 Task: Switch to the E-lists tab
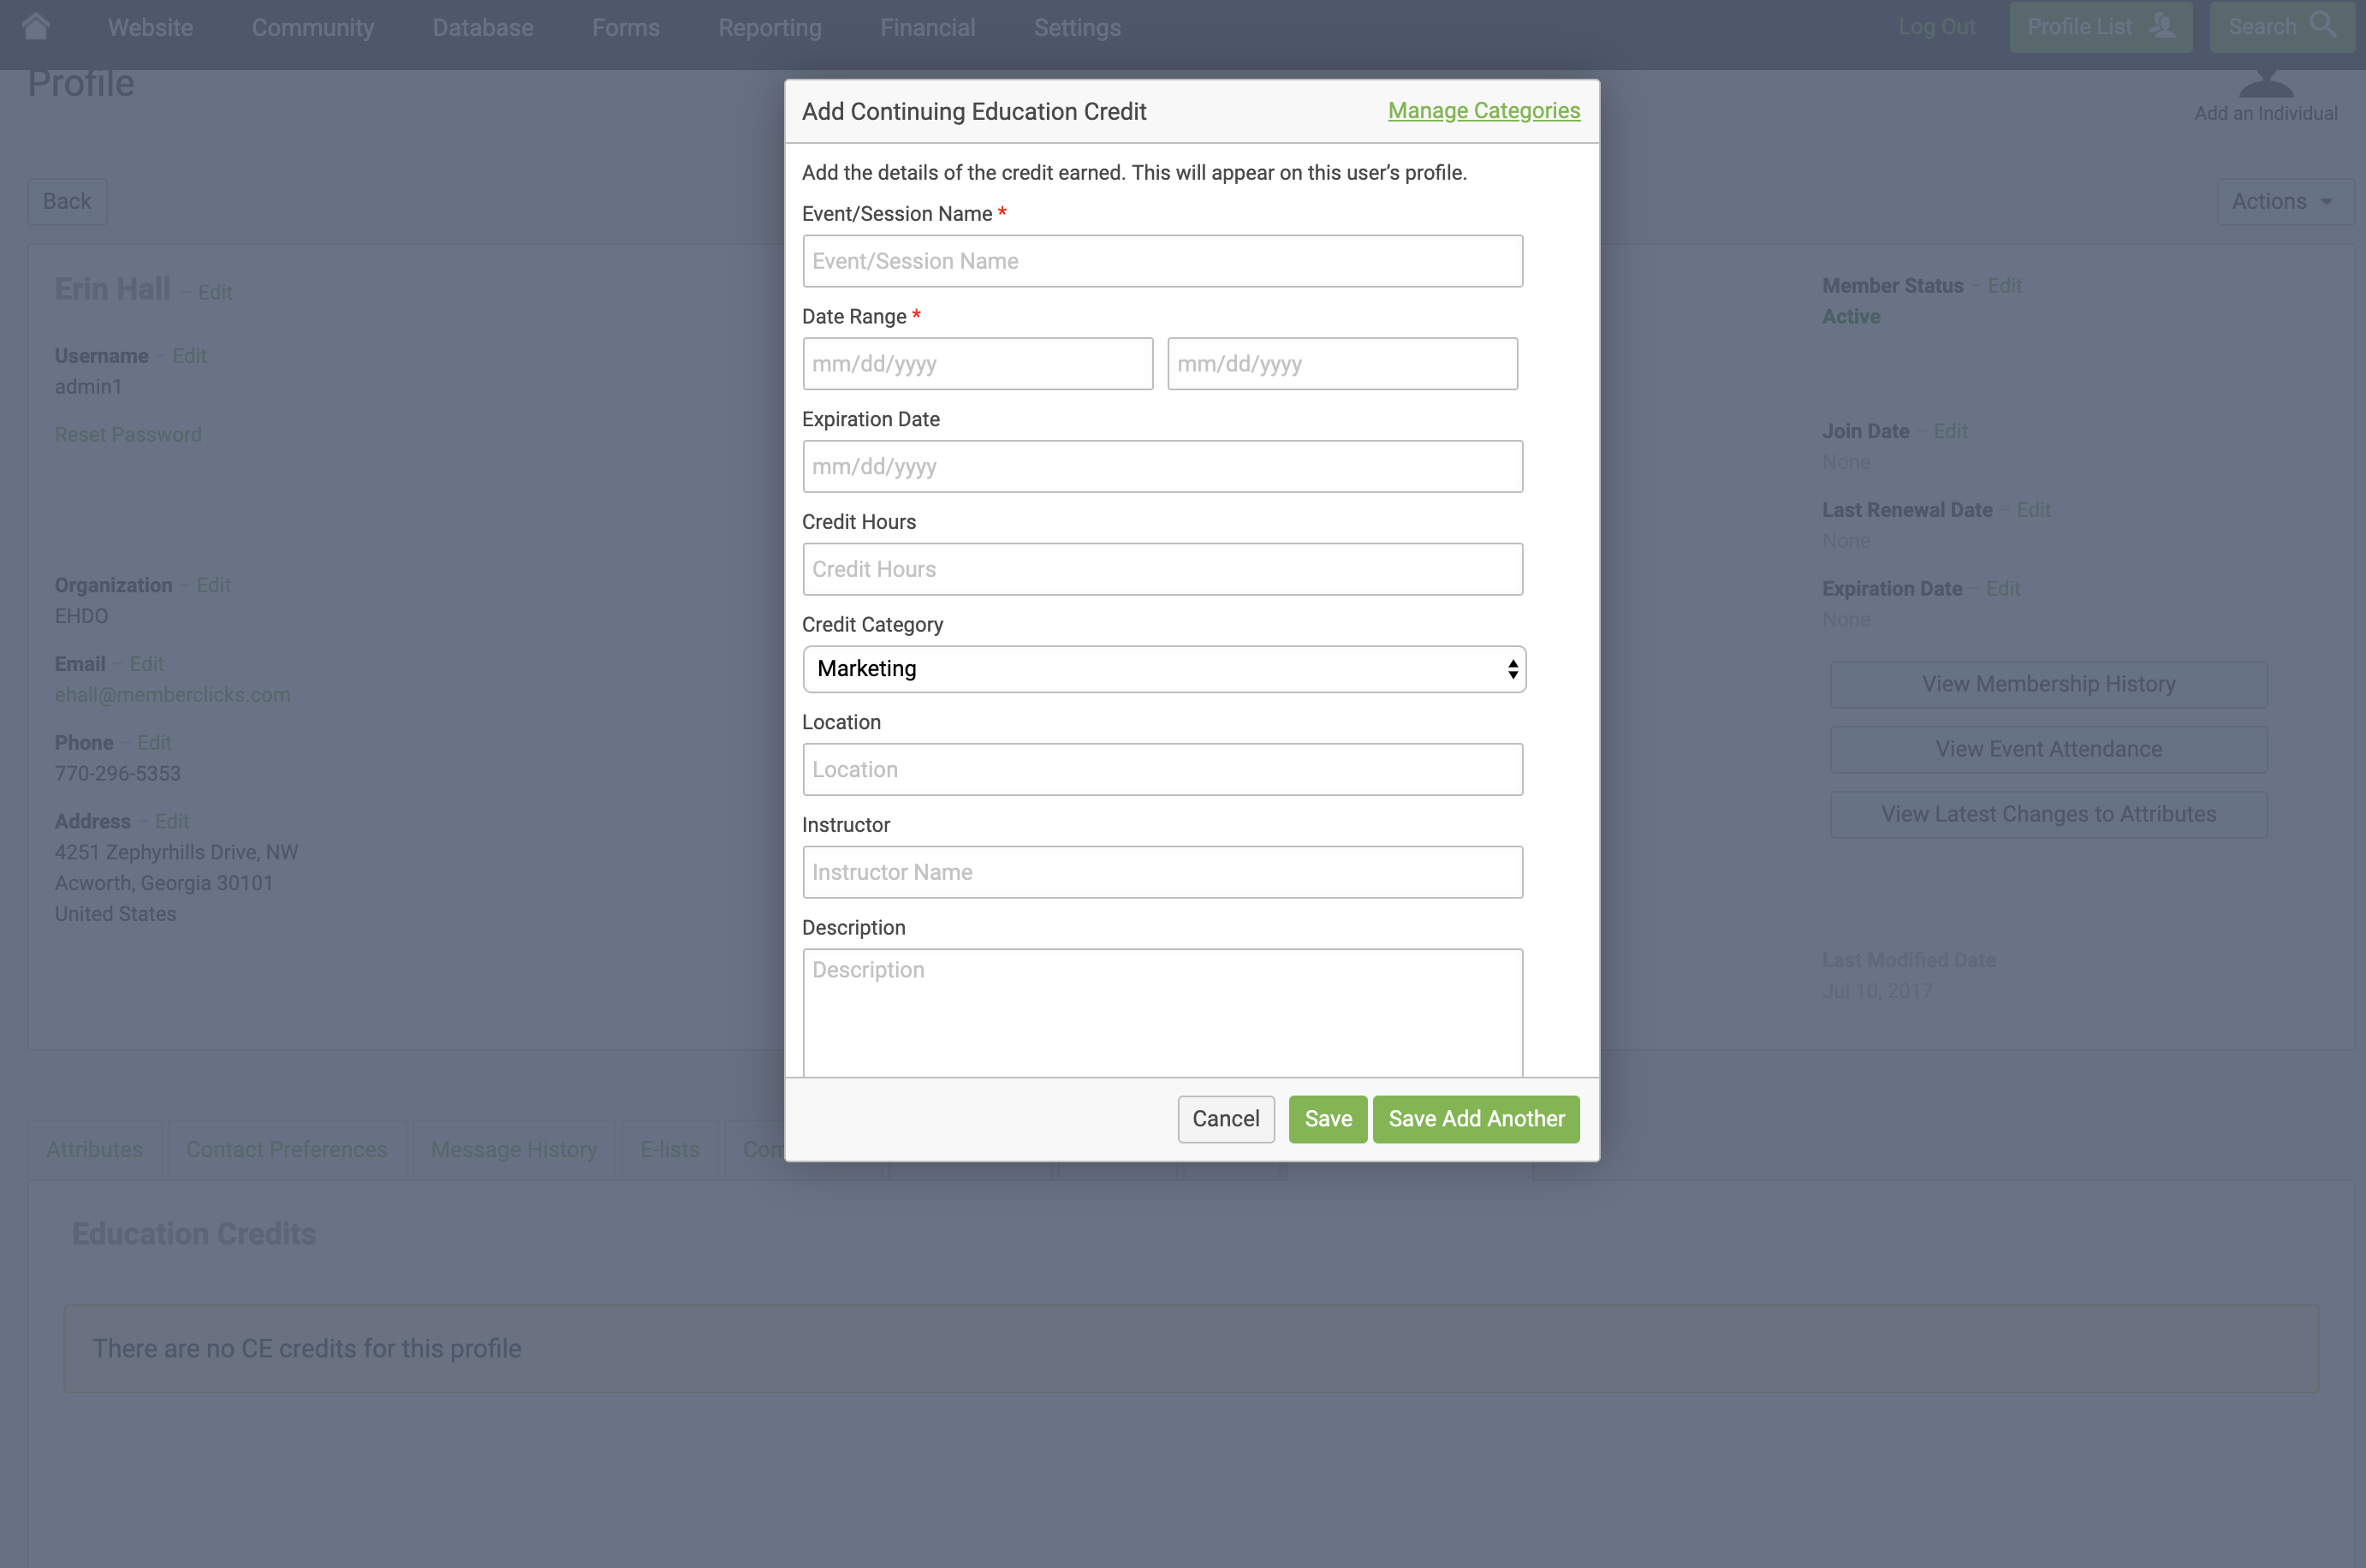(669, 1150)
